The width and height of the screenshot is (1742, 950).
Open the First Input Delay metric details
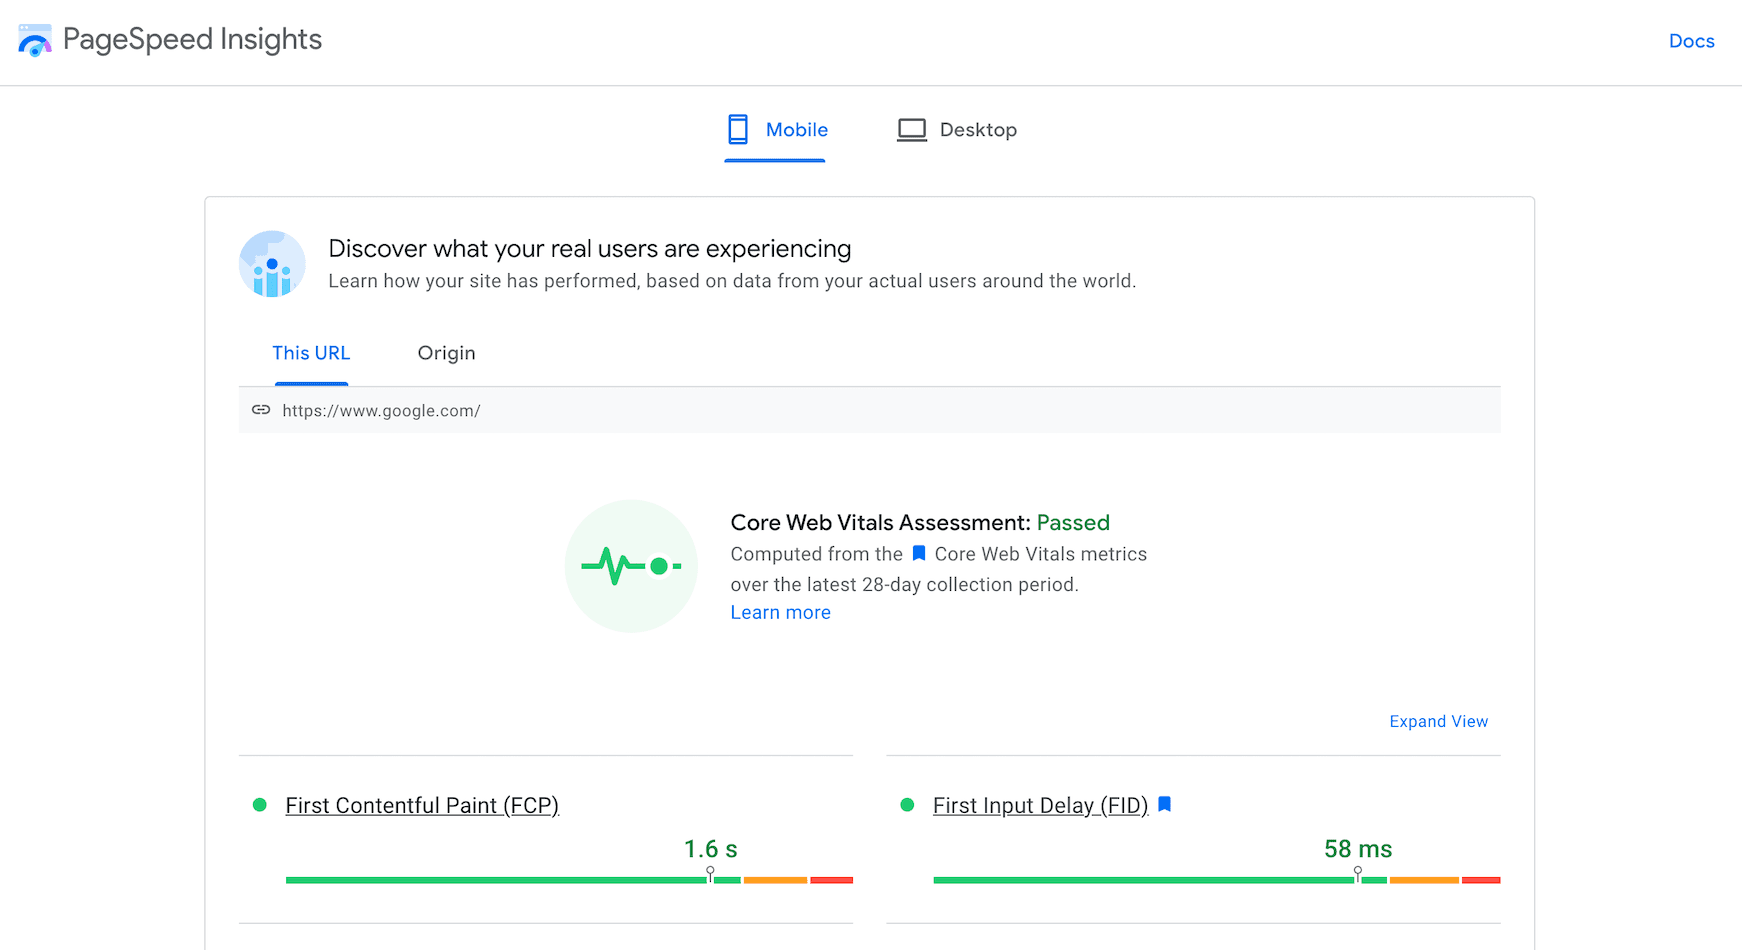tap(1040, 805)
